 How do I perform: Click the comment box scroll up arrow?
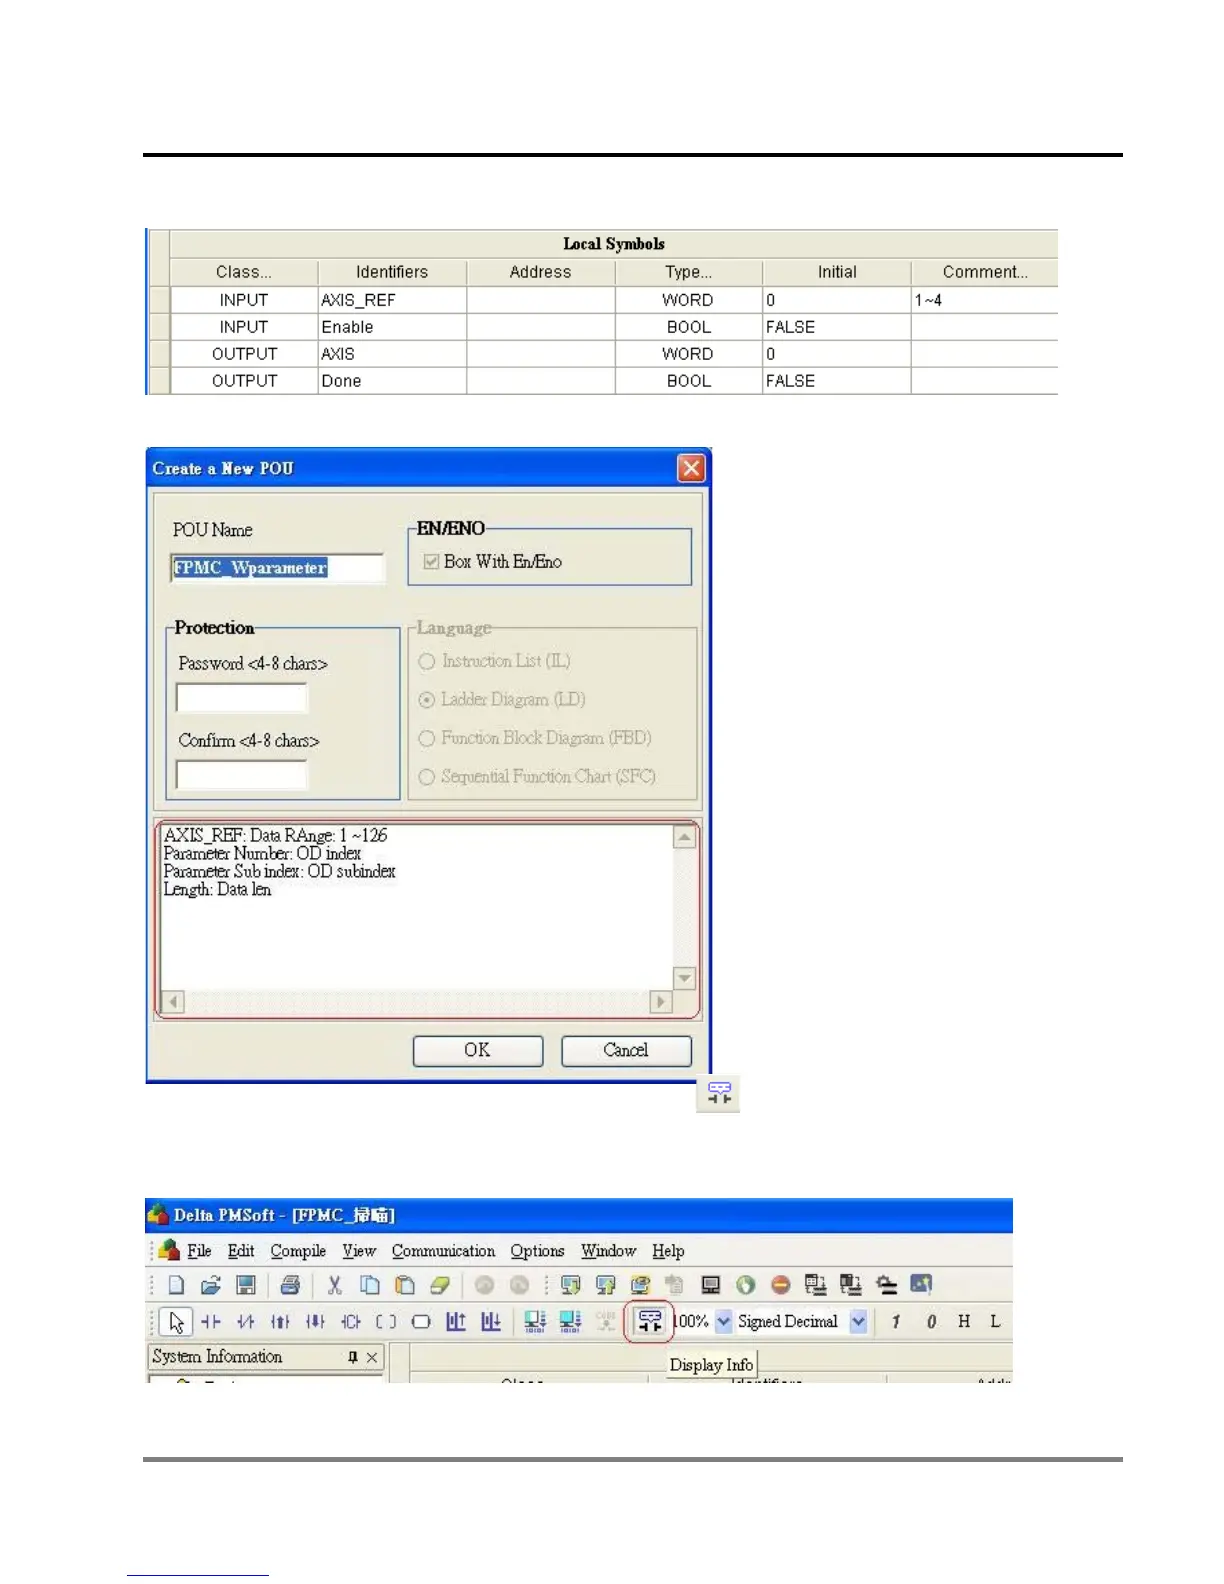(x=685, y=836)
